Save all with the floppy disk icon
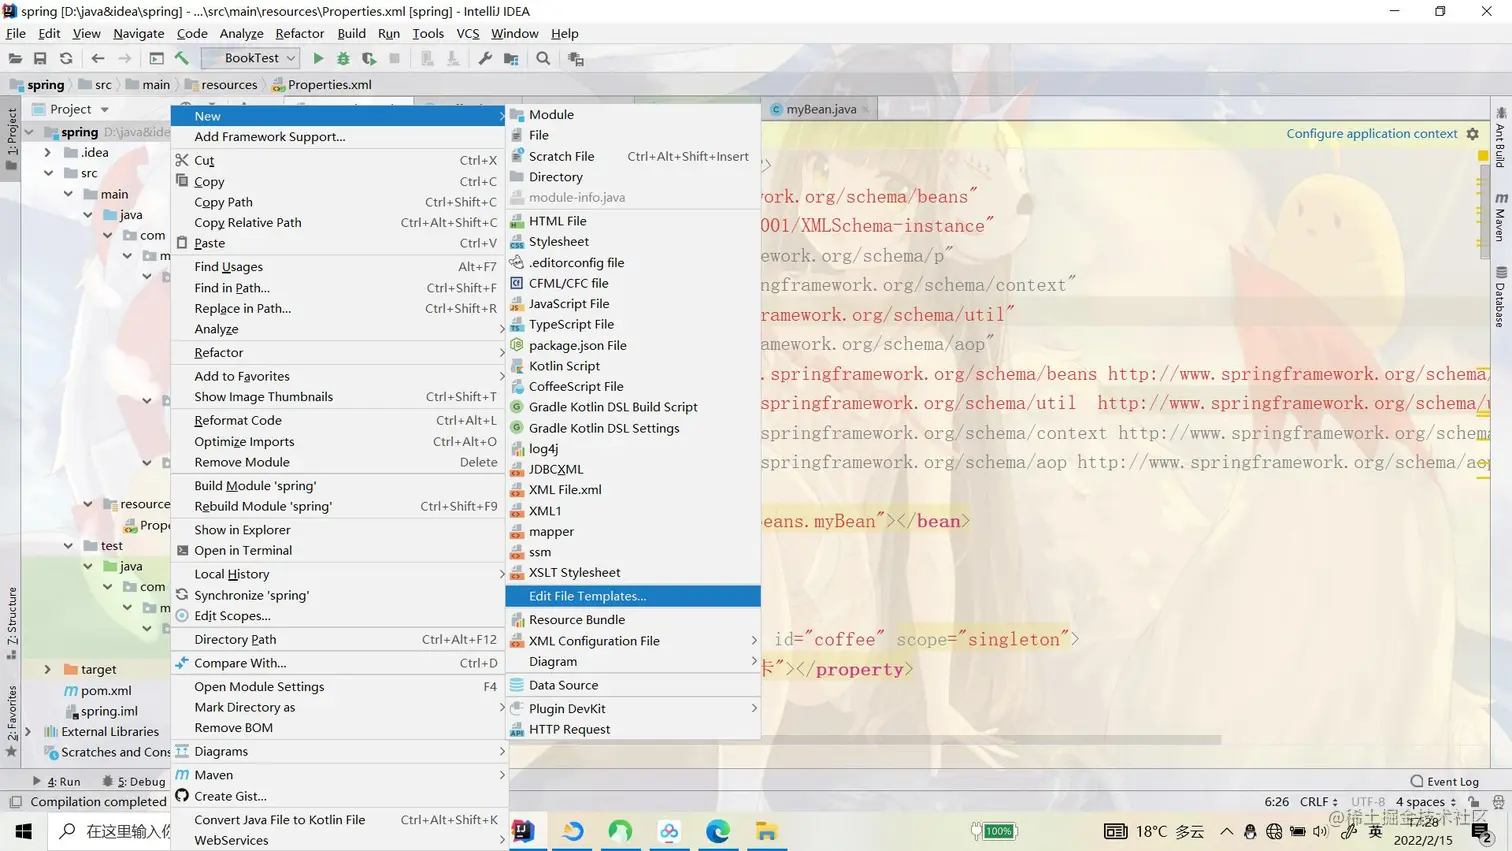 coord(40,59)
